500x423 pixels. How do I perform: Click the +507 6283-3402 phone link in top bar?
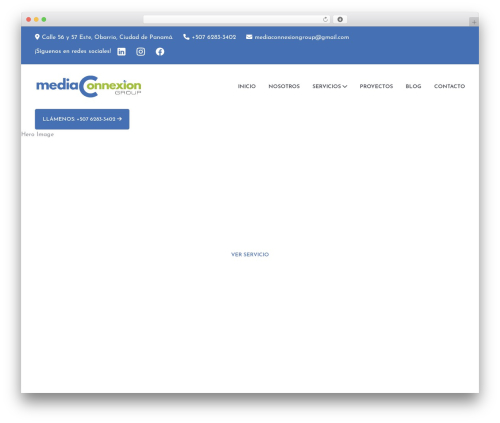click(x=214, y=37)
